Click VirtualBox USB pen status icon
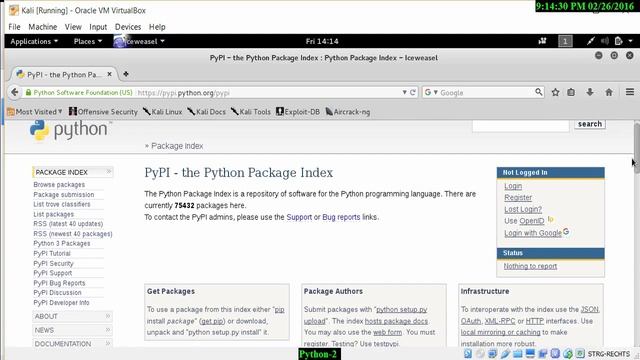Image resolution: width=640 pixels, height=360 pixels. pyautogui.click(x=505, y=353)
